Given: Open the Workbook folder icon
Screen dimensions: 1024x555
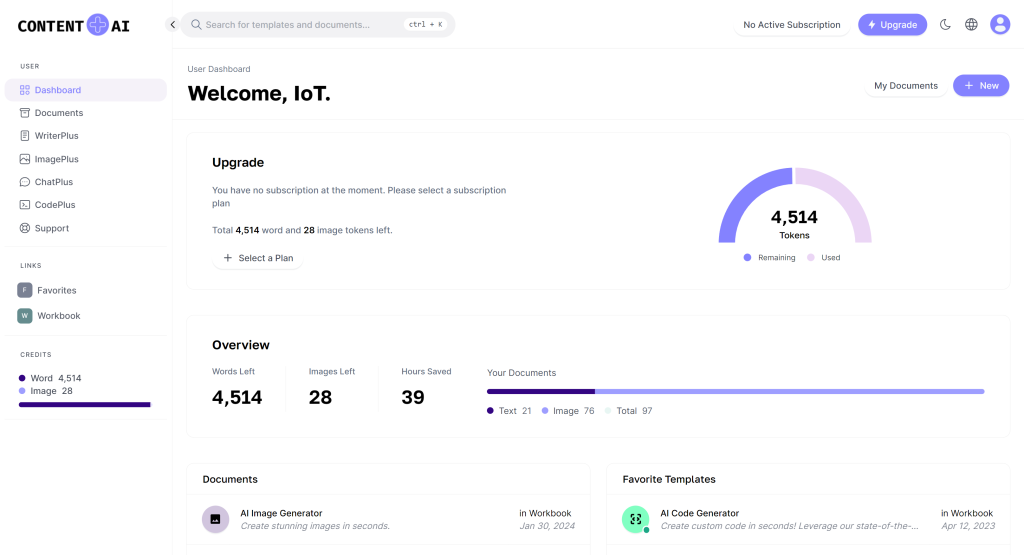Looking at the screenshot, I should click(25, 316).
